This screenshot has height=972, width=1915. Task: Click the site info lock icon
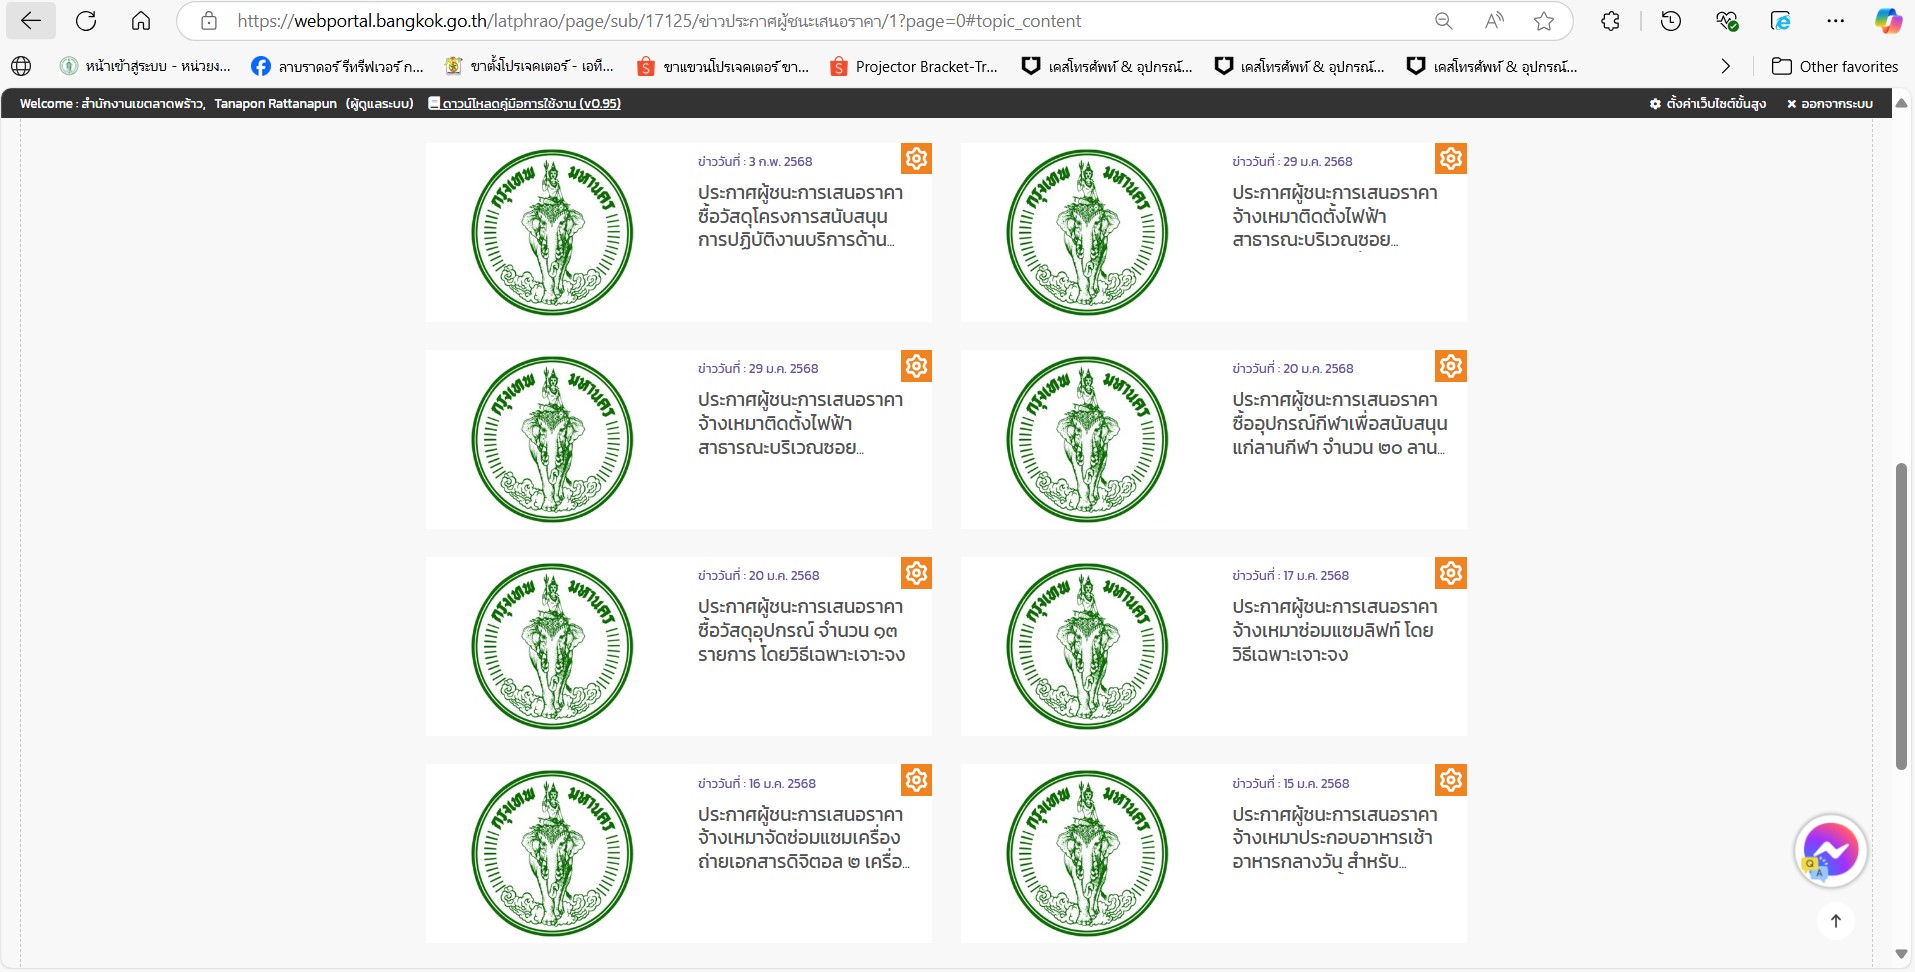tap(209, 21)
